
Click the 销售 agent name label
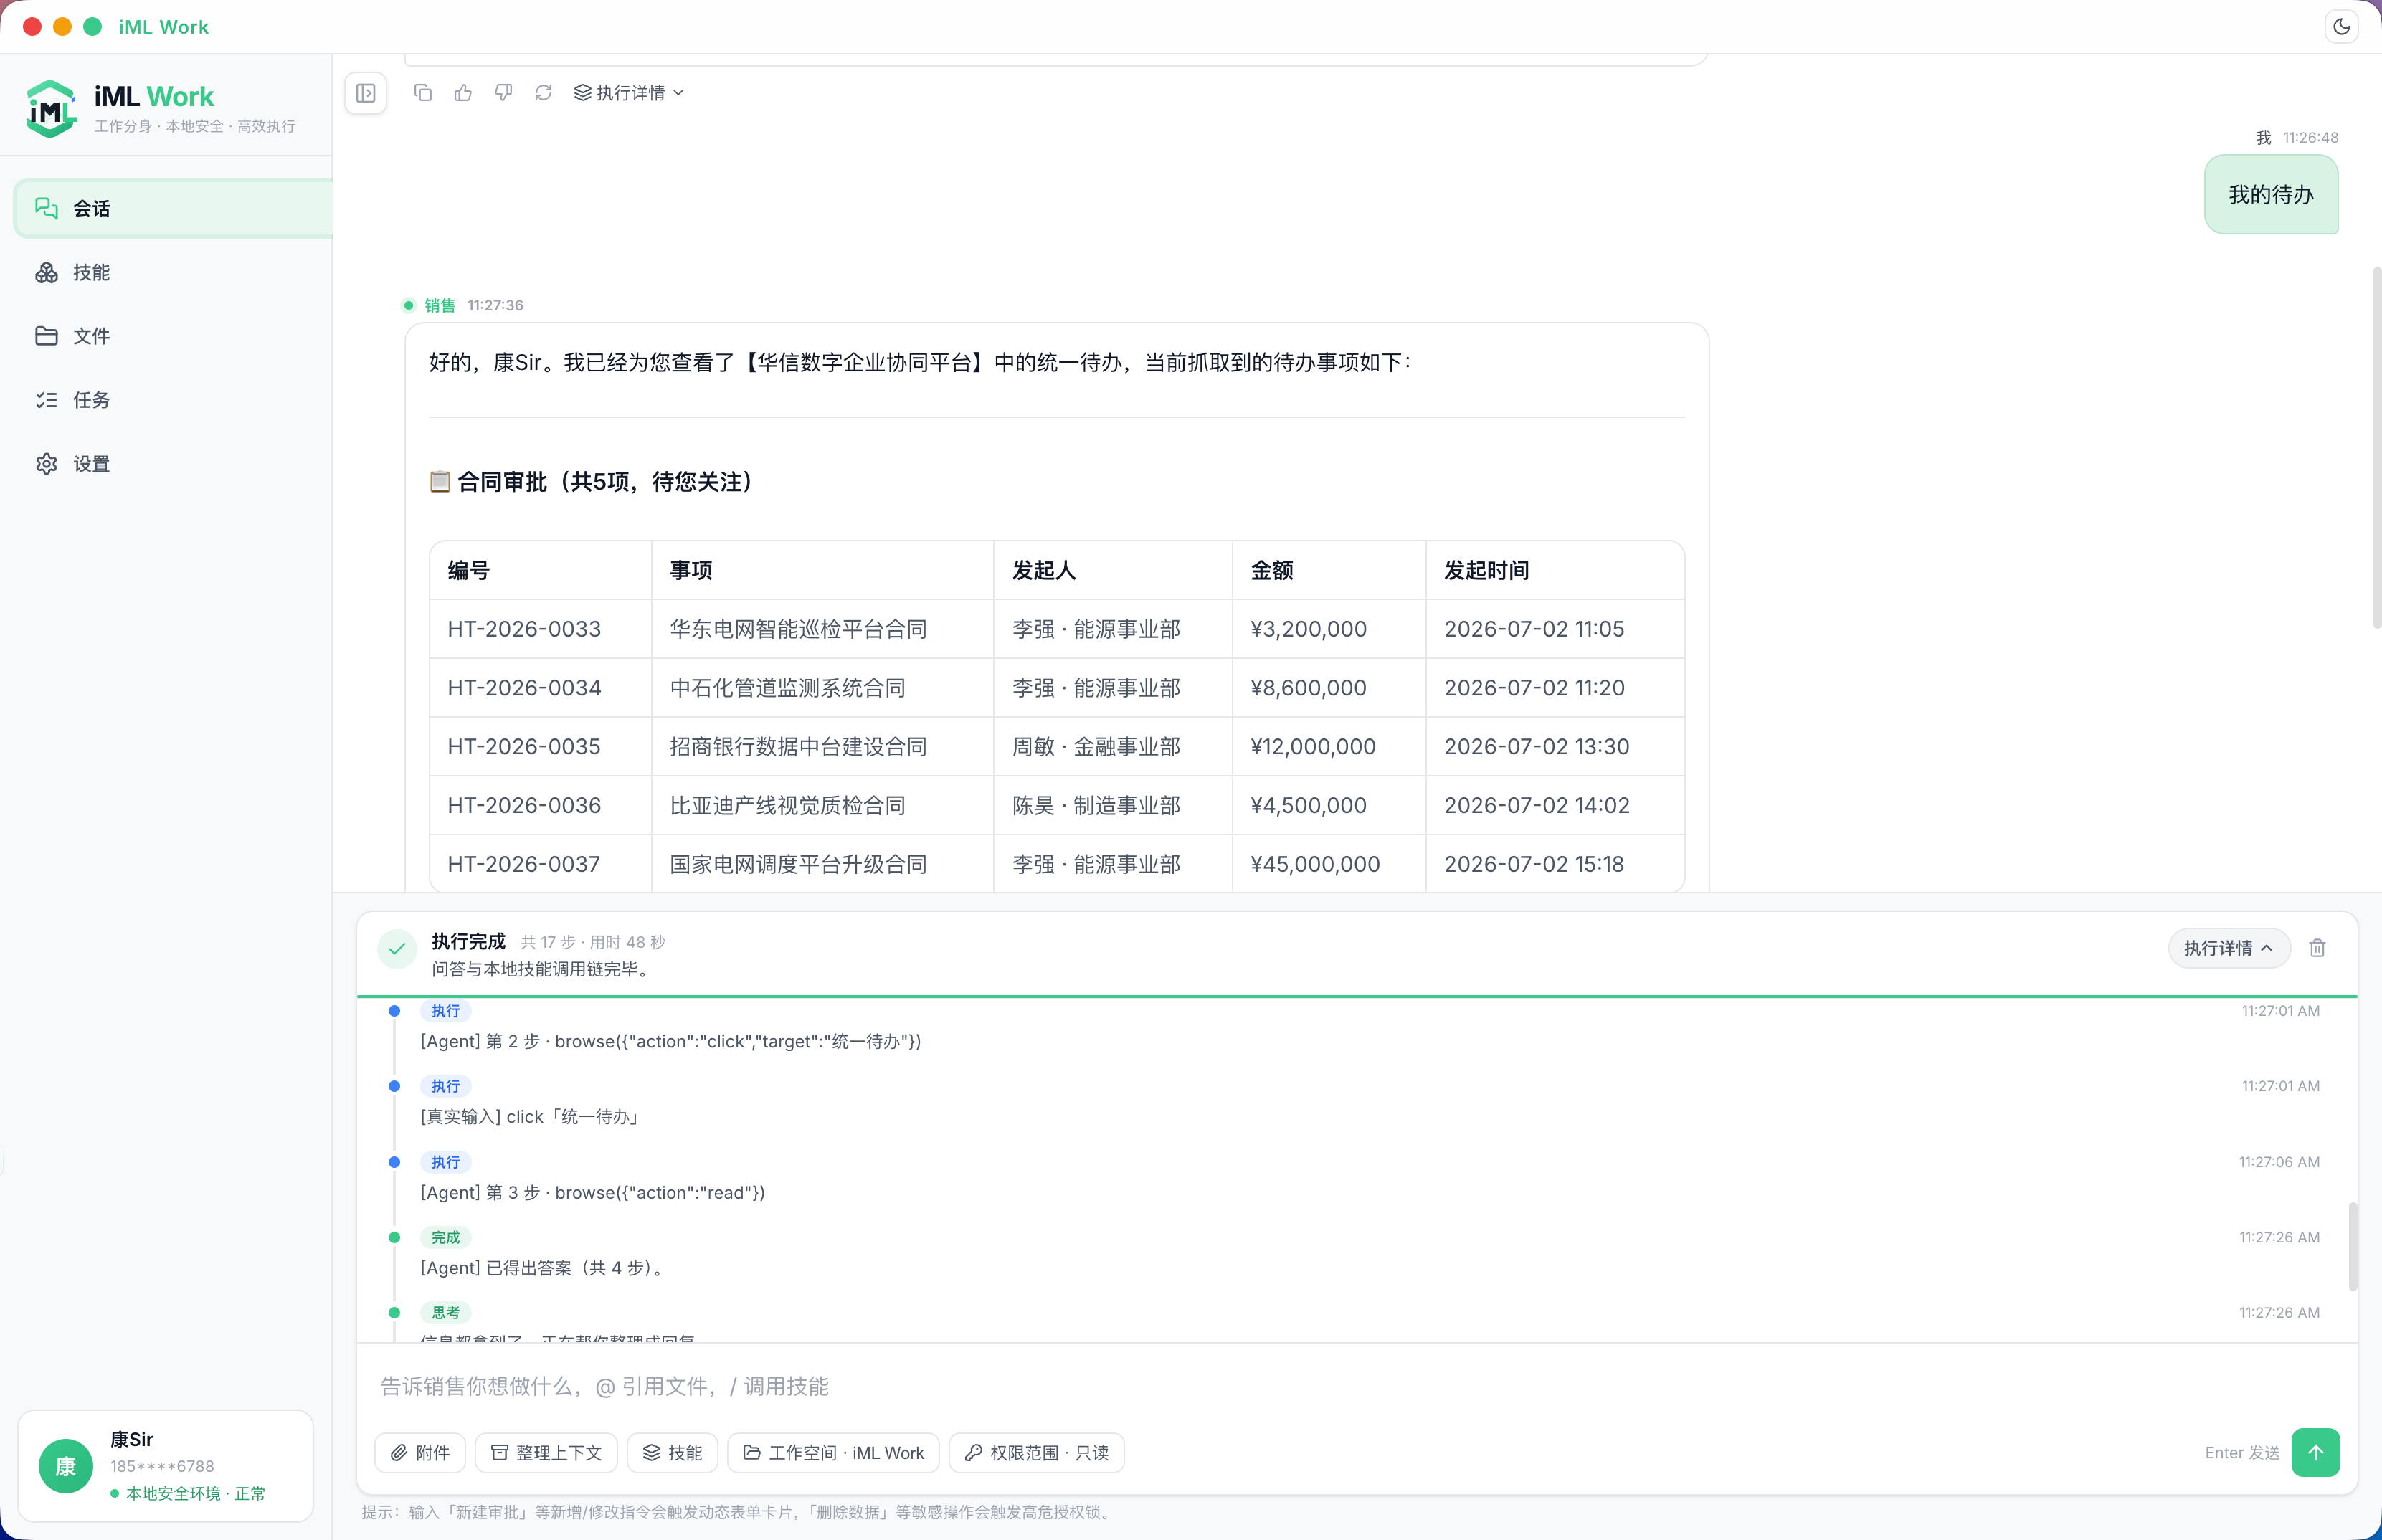coord(439,305)
